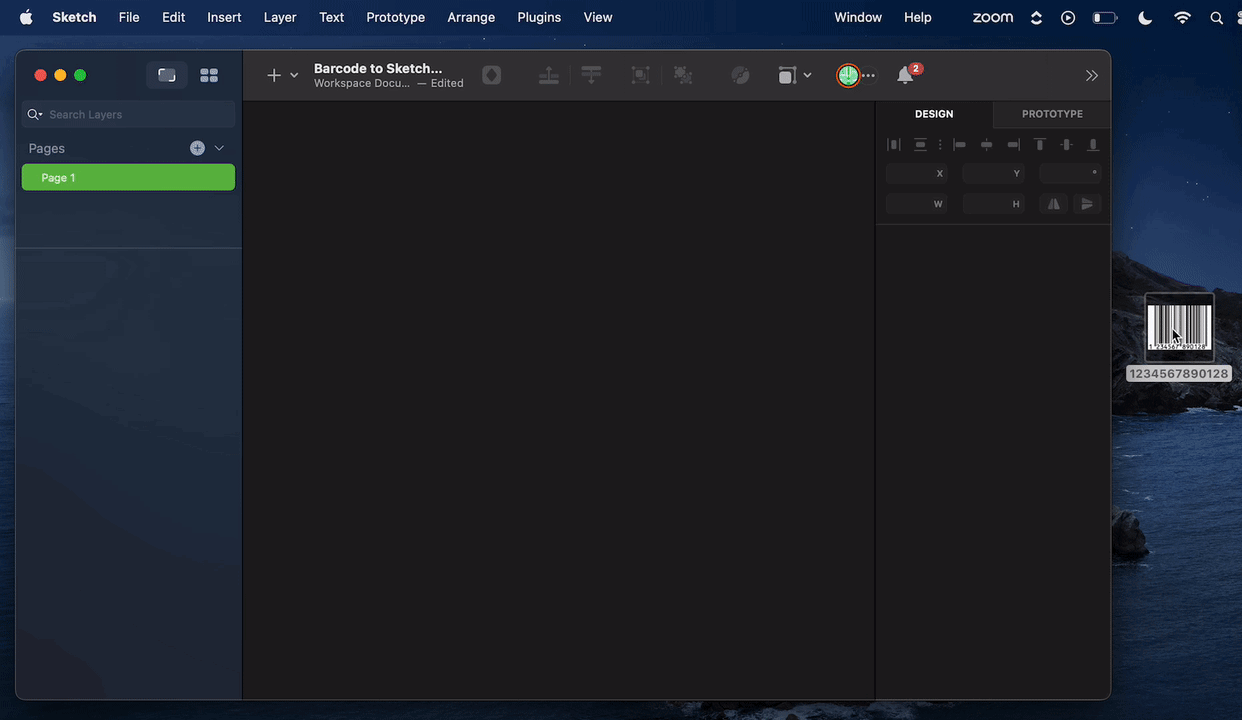Select Page 1 in pages list

pyautogui.click(x=129, y=177)
